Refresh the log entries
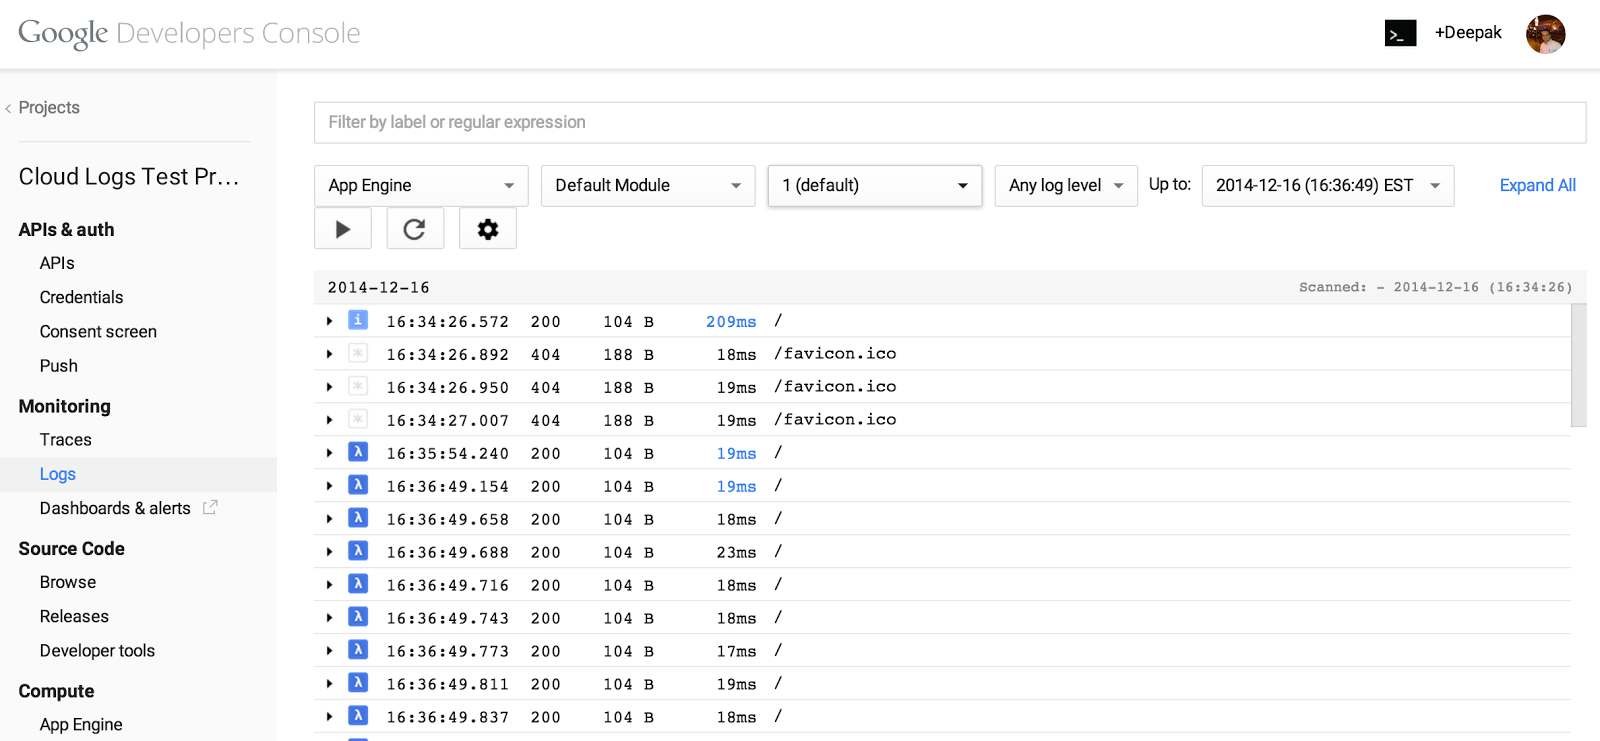The height and width of the screenshot is (741, 1600). (415, 229)
